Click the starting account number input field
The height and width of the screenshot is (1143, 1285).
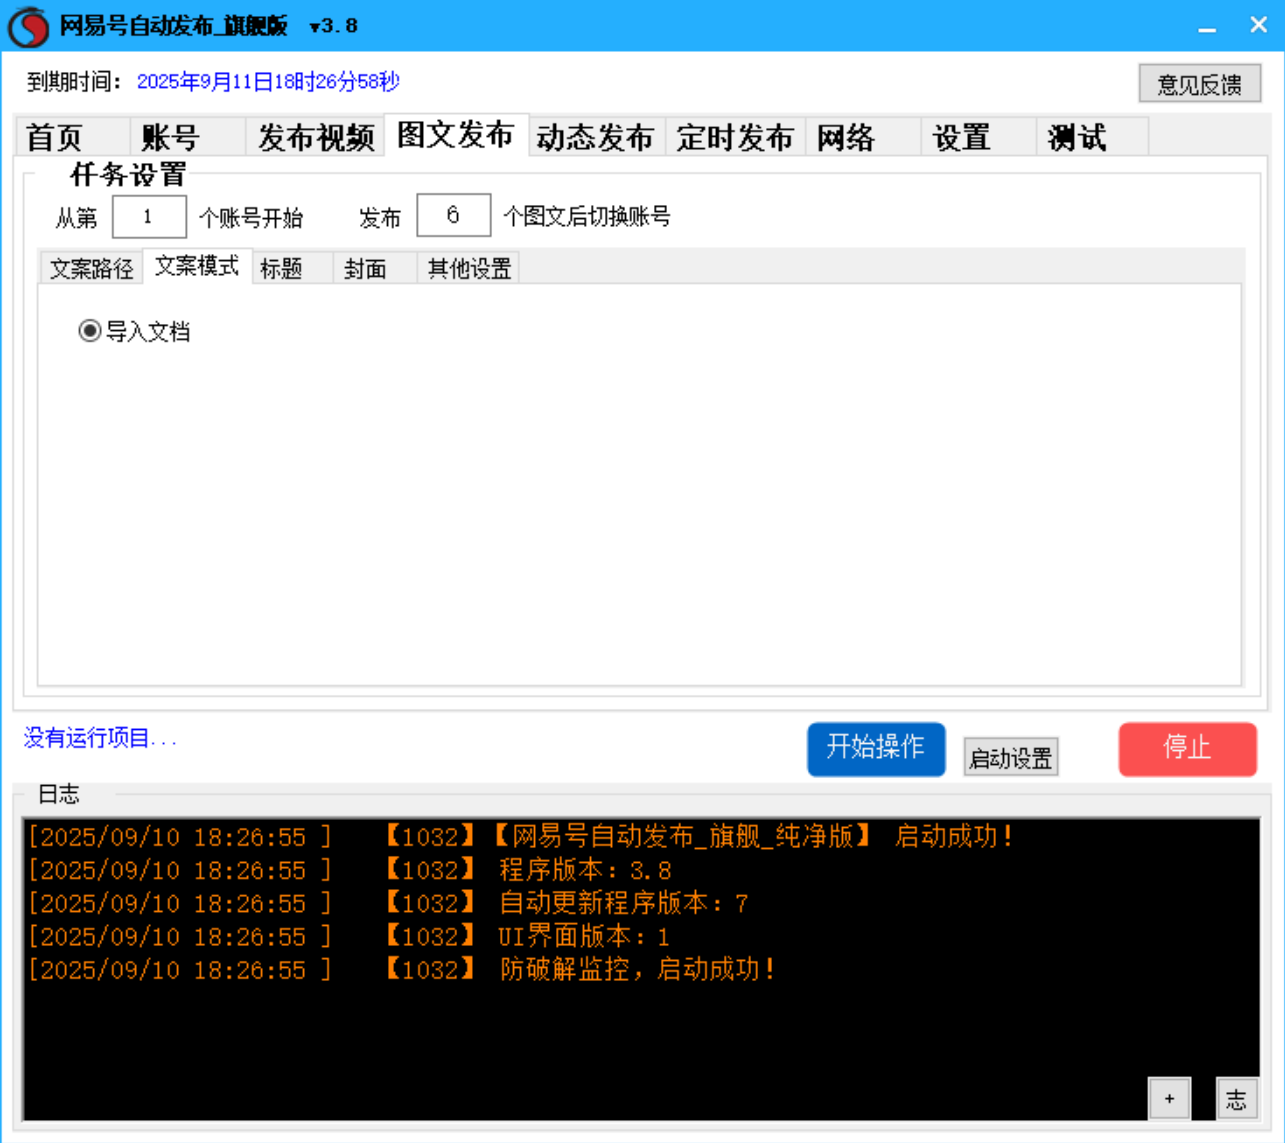[x=149, y=216]
